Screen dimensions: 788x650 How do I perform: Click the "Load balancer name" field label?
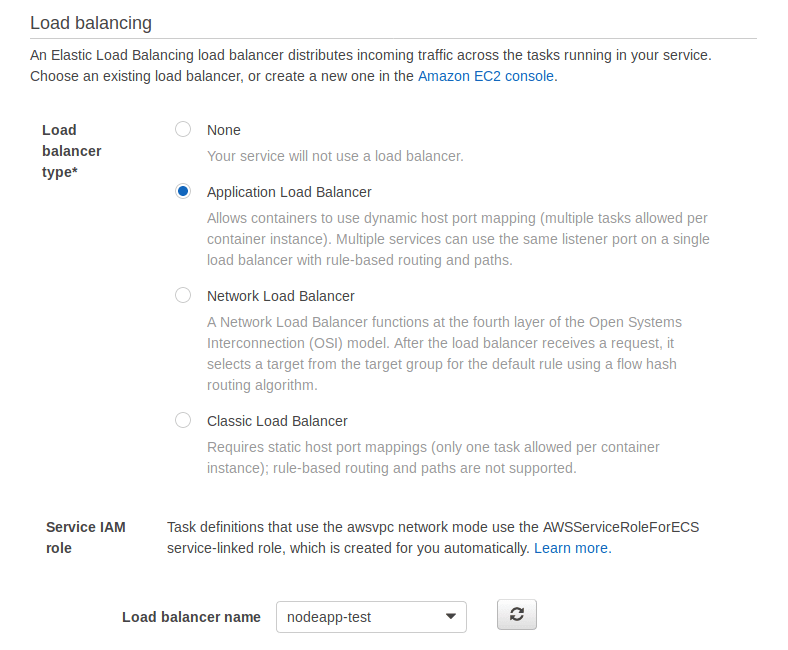191,617
